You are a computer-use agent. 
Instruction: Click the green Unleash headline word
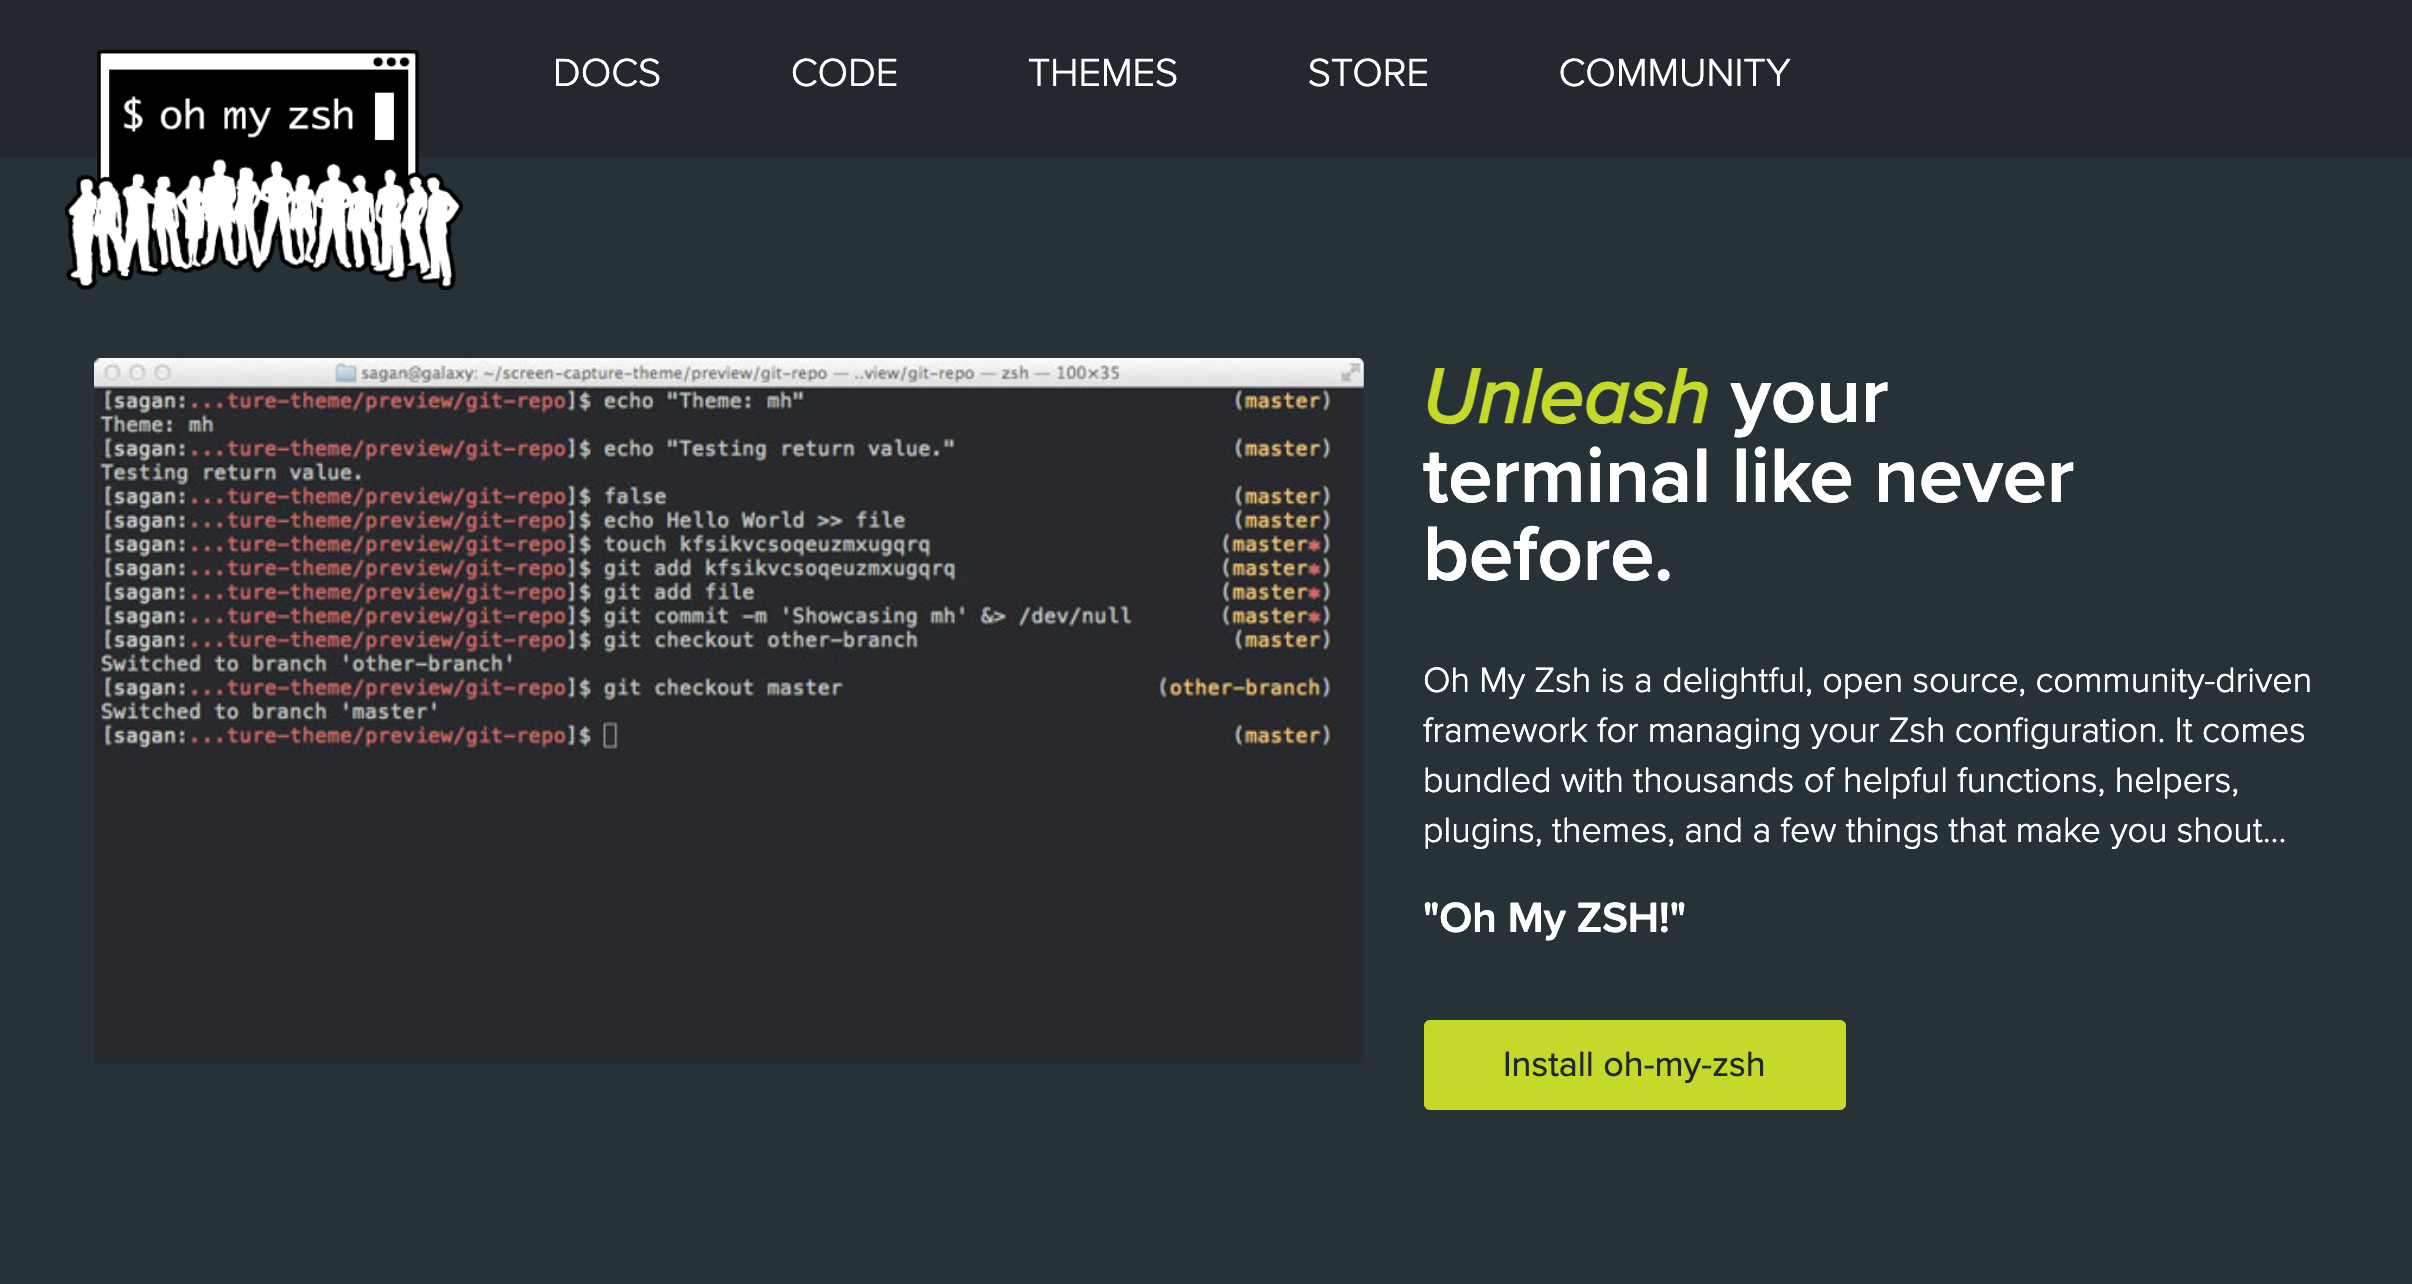pyautogui.click(x=1566, y=398)
